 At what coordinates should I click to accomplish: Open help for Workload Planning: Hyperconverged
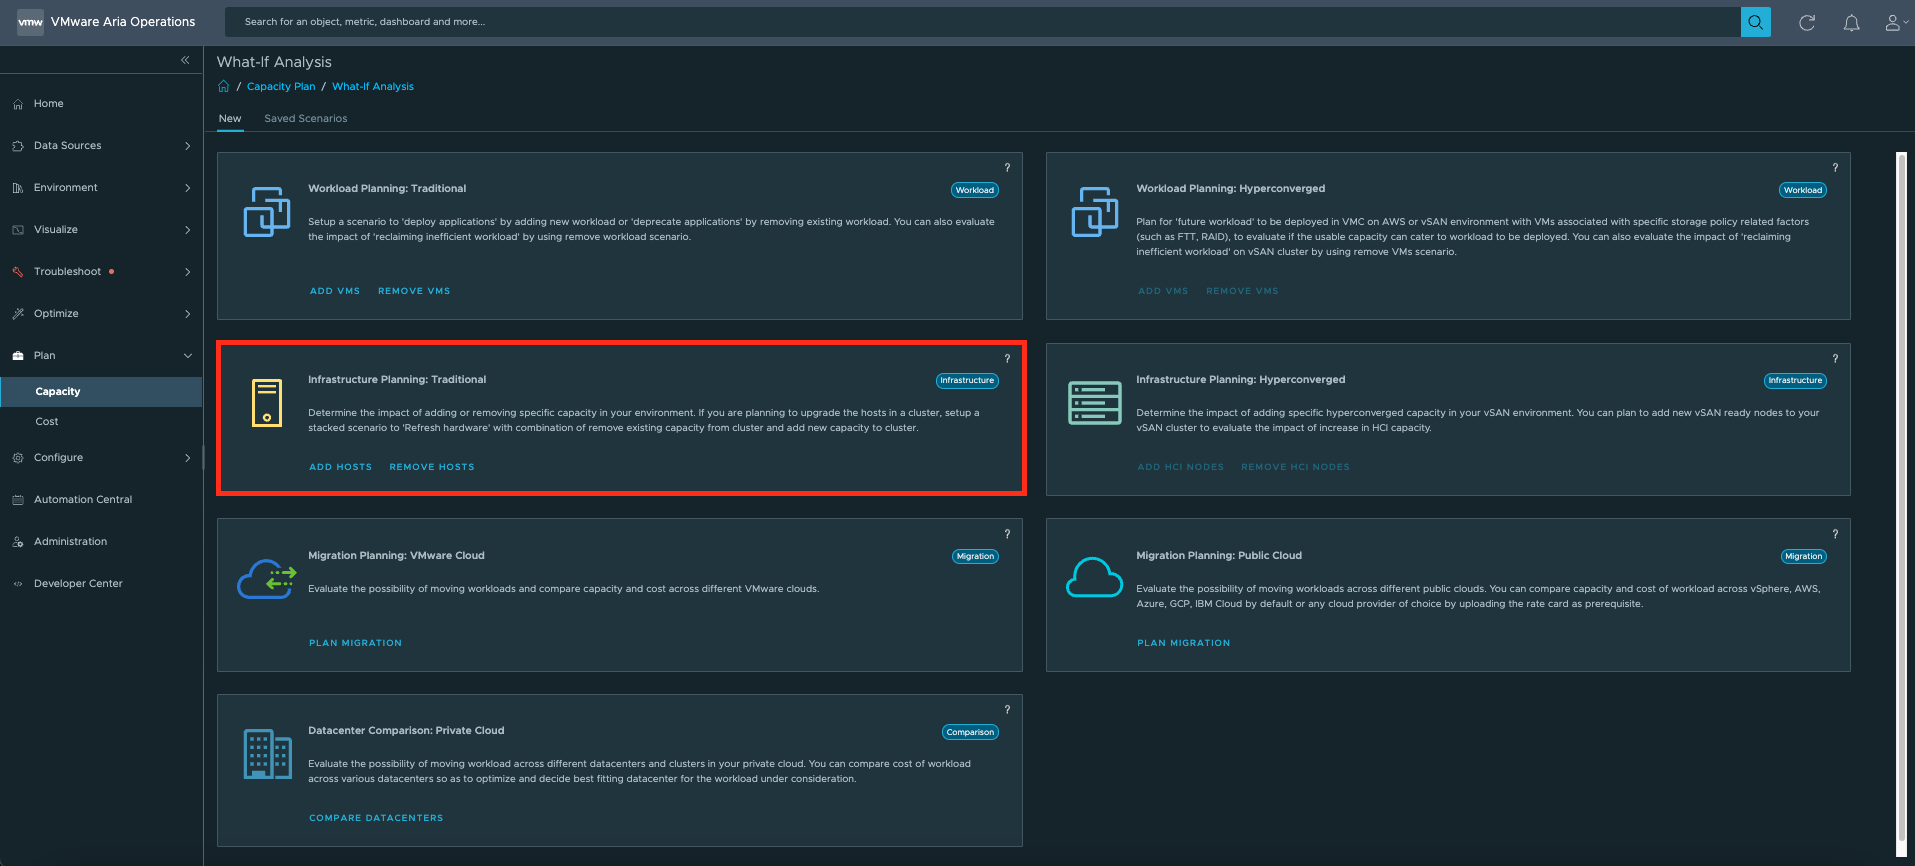coord(1835,168)
